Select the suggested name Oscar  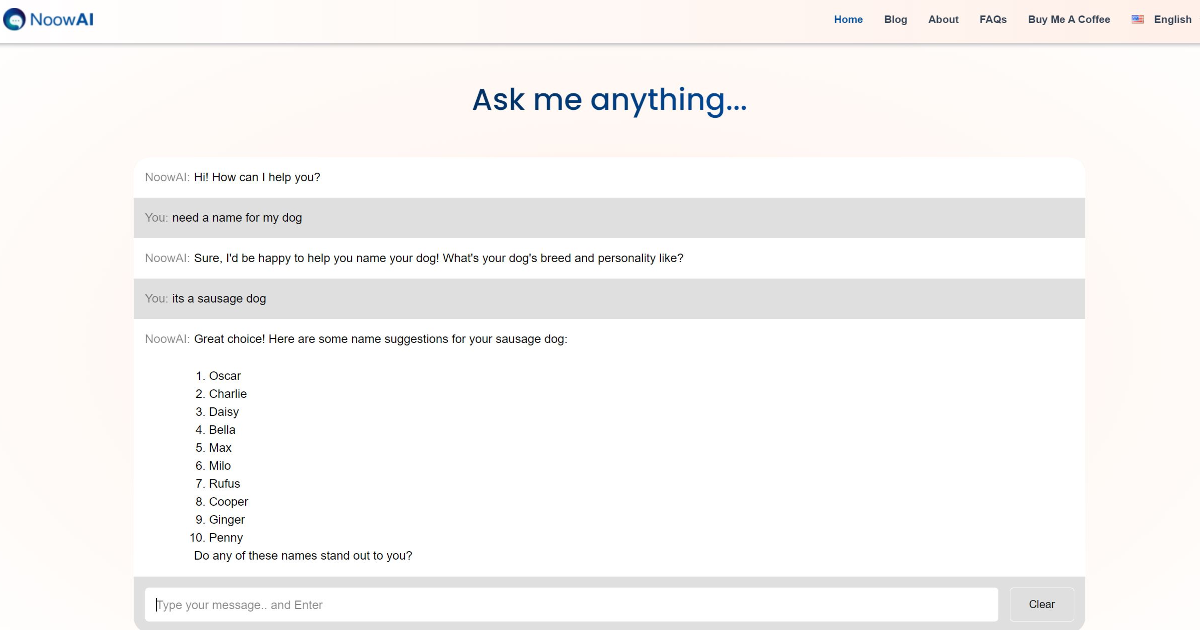[x=225, y=375]
